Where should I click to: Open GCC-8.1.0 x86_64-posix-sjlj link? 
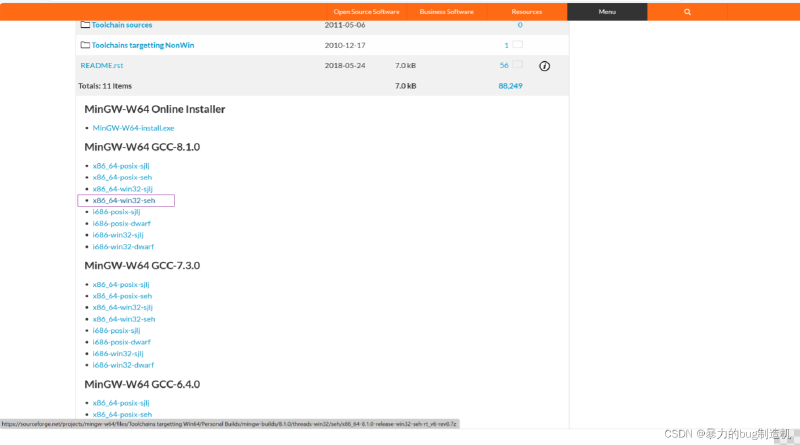tap(121, 166)
